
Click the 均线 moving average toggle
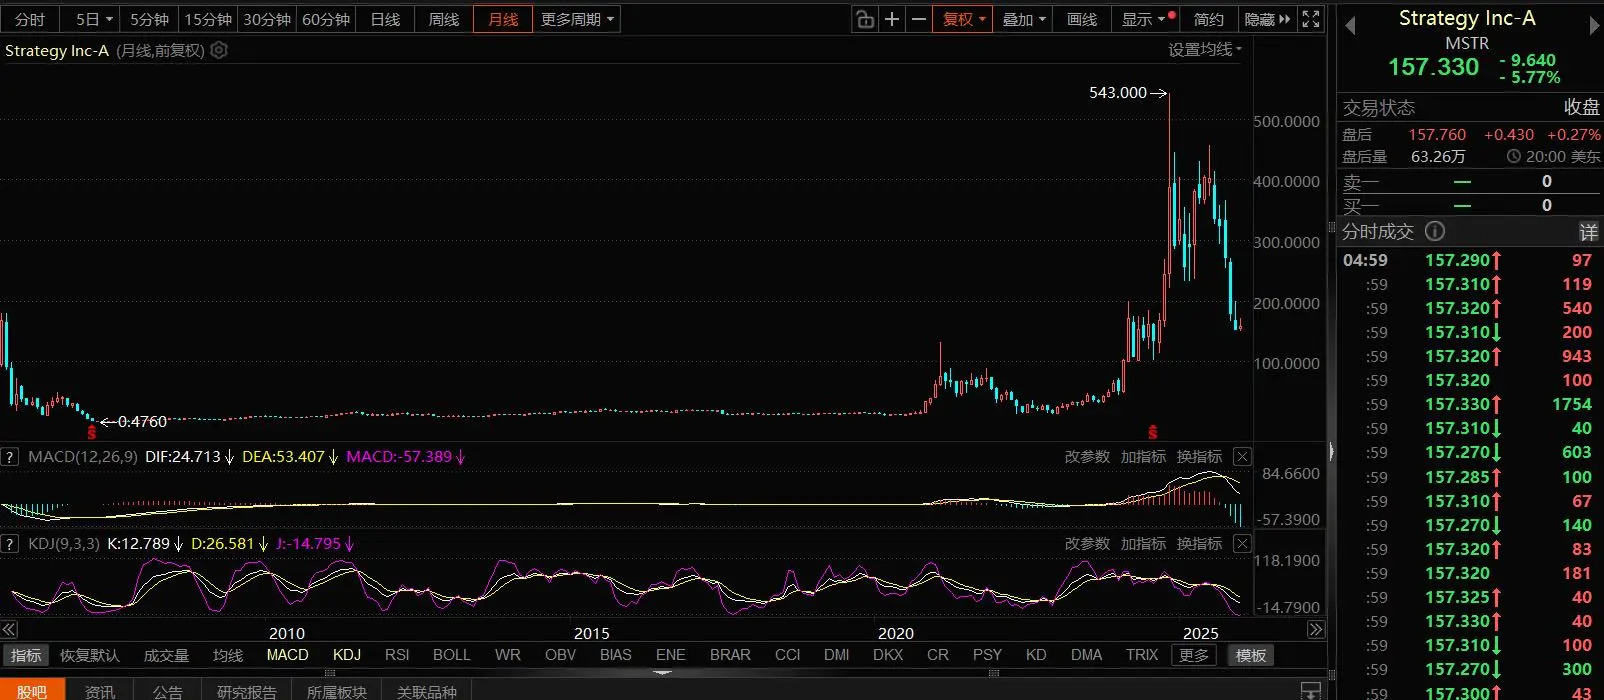pos(228,655)
